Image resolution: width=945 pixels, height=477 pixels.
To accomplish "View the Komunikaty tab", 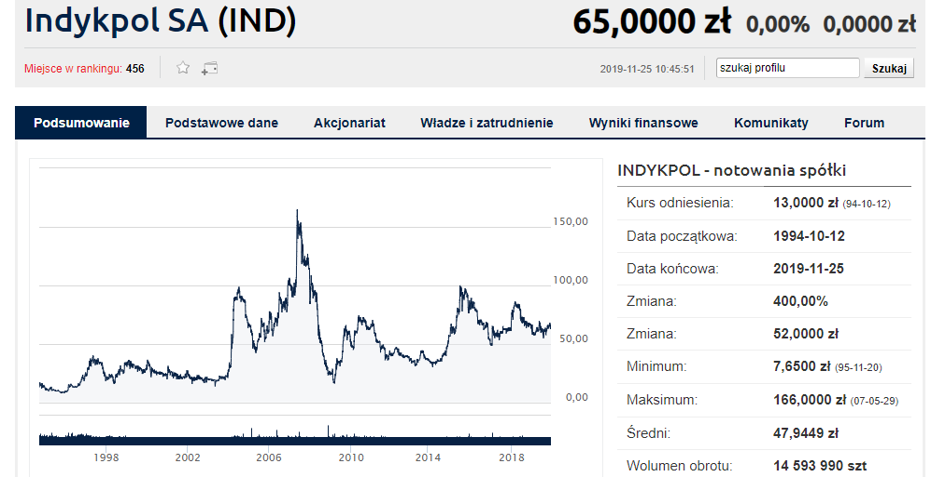I will [771, 123].
